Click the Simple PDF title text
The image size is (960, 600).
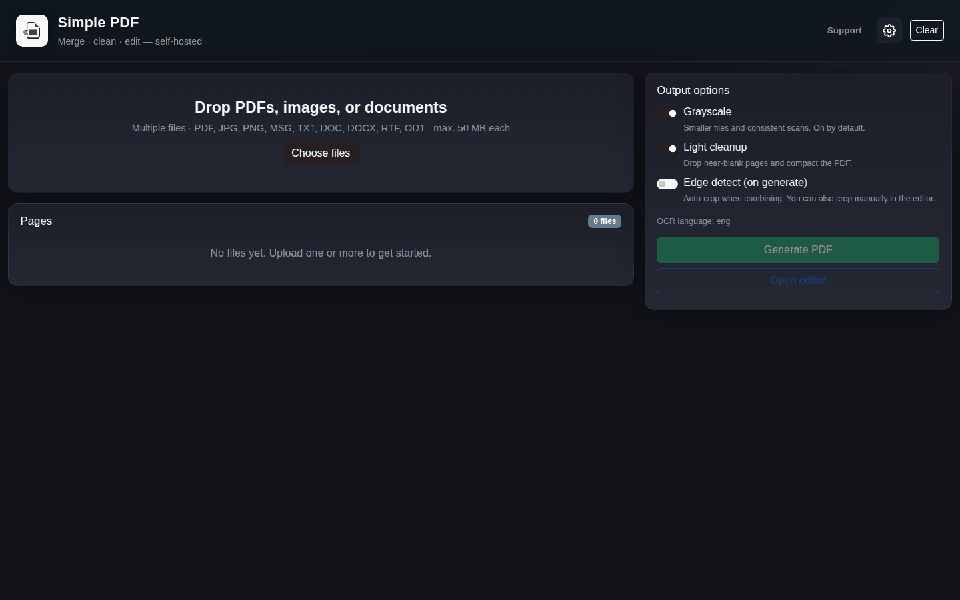click(99, 22)
